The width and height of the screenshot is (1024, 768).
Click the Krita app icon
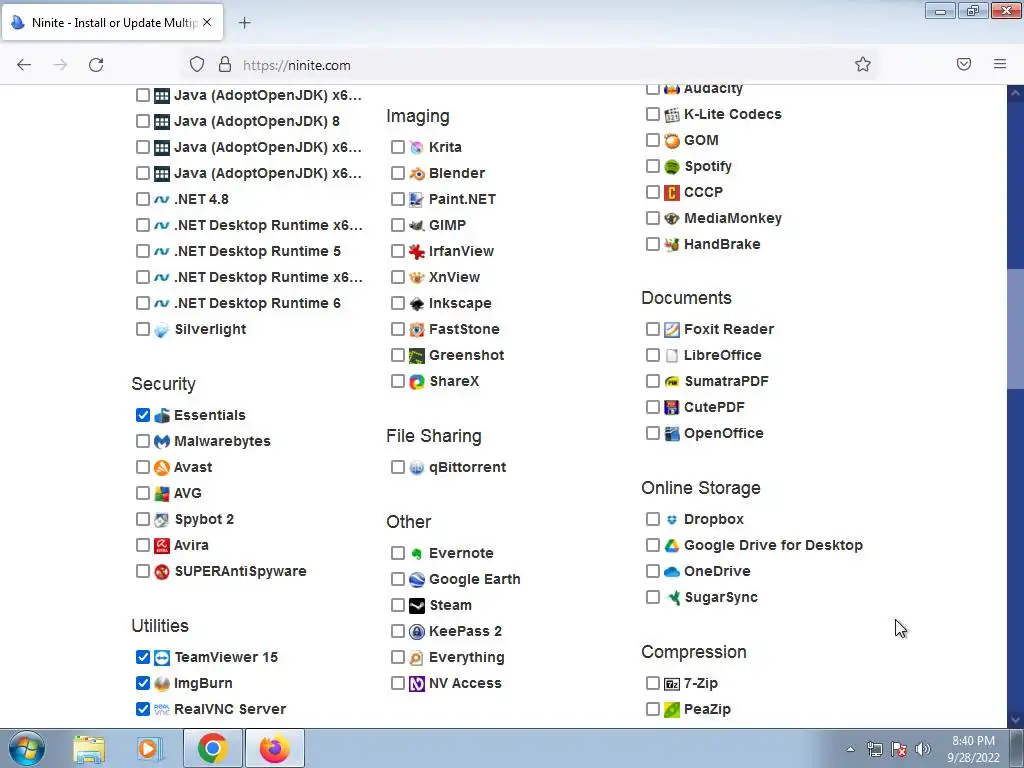[417, 147]
